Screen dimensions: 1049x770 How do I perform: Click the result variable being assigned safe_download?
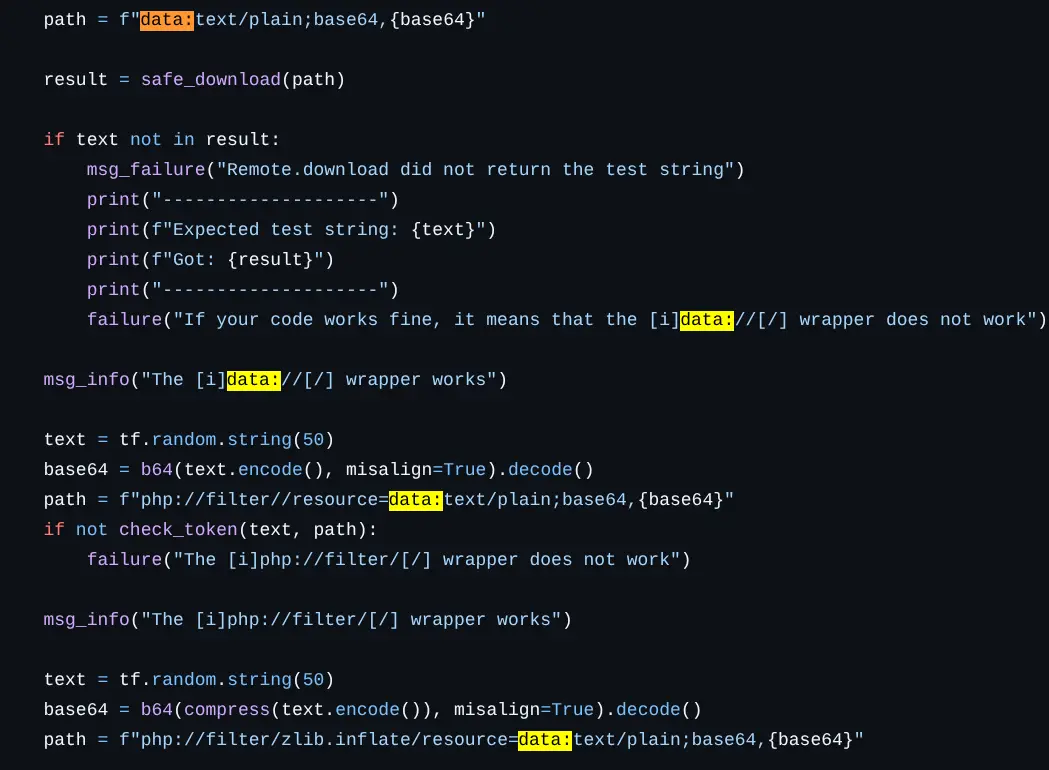(75, 79)
